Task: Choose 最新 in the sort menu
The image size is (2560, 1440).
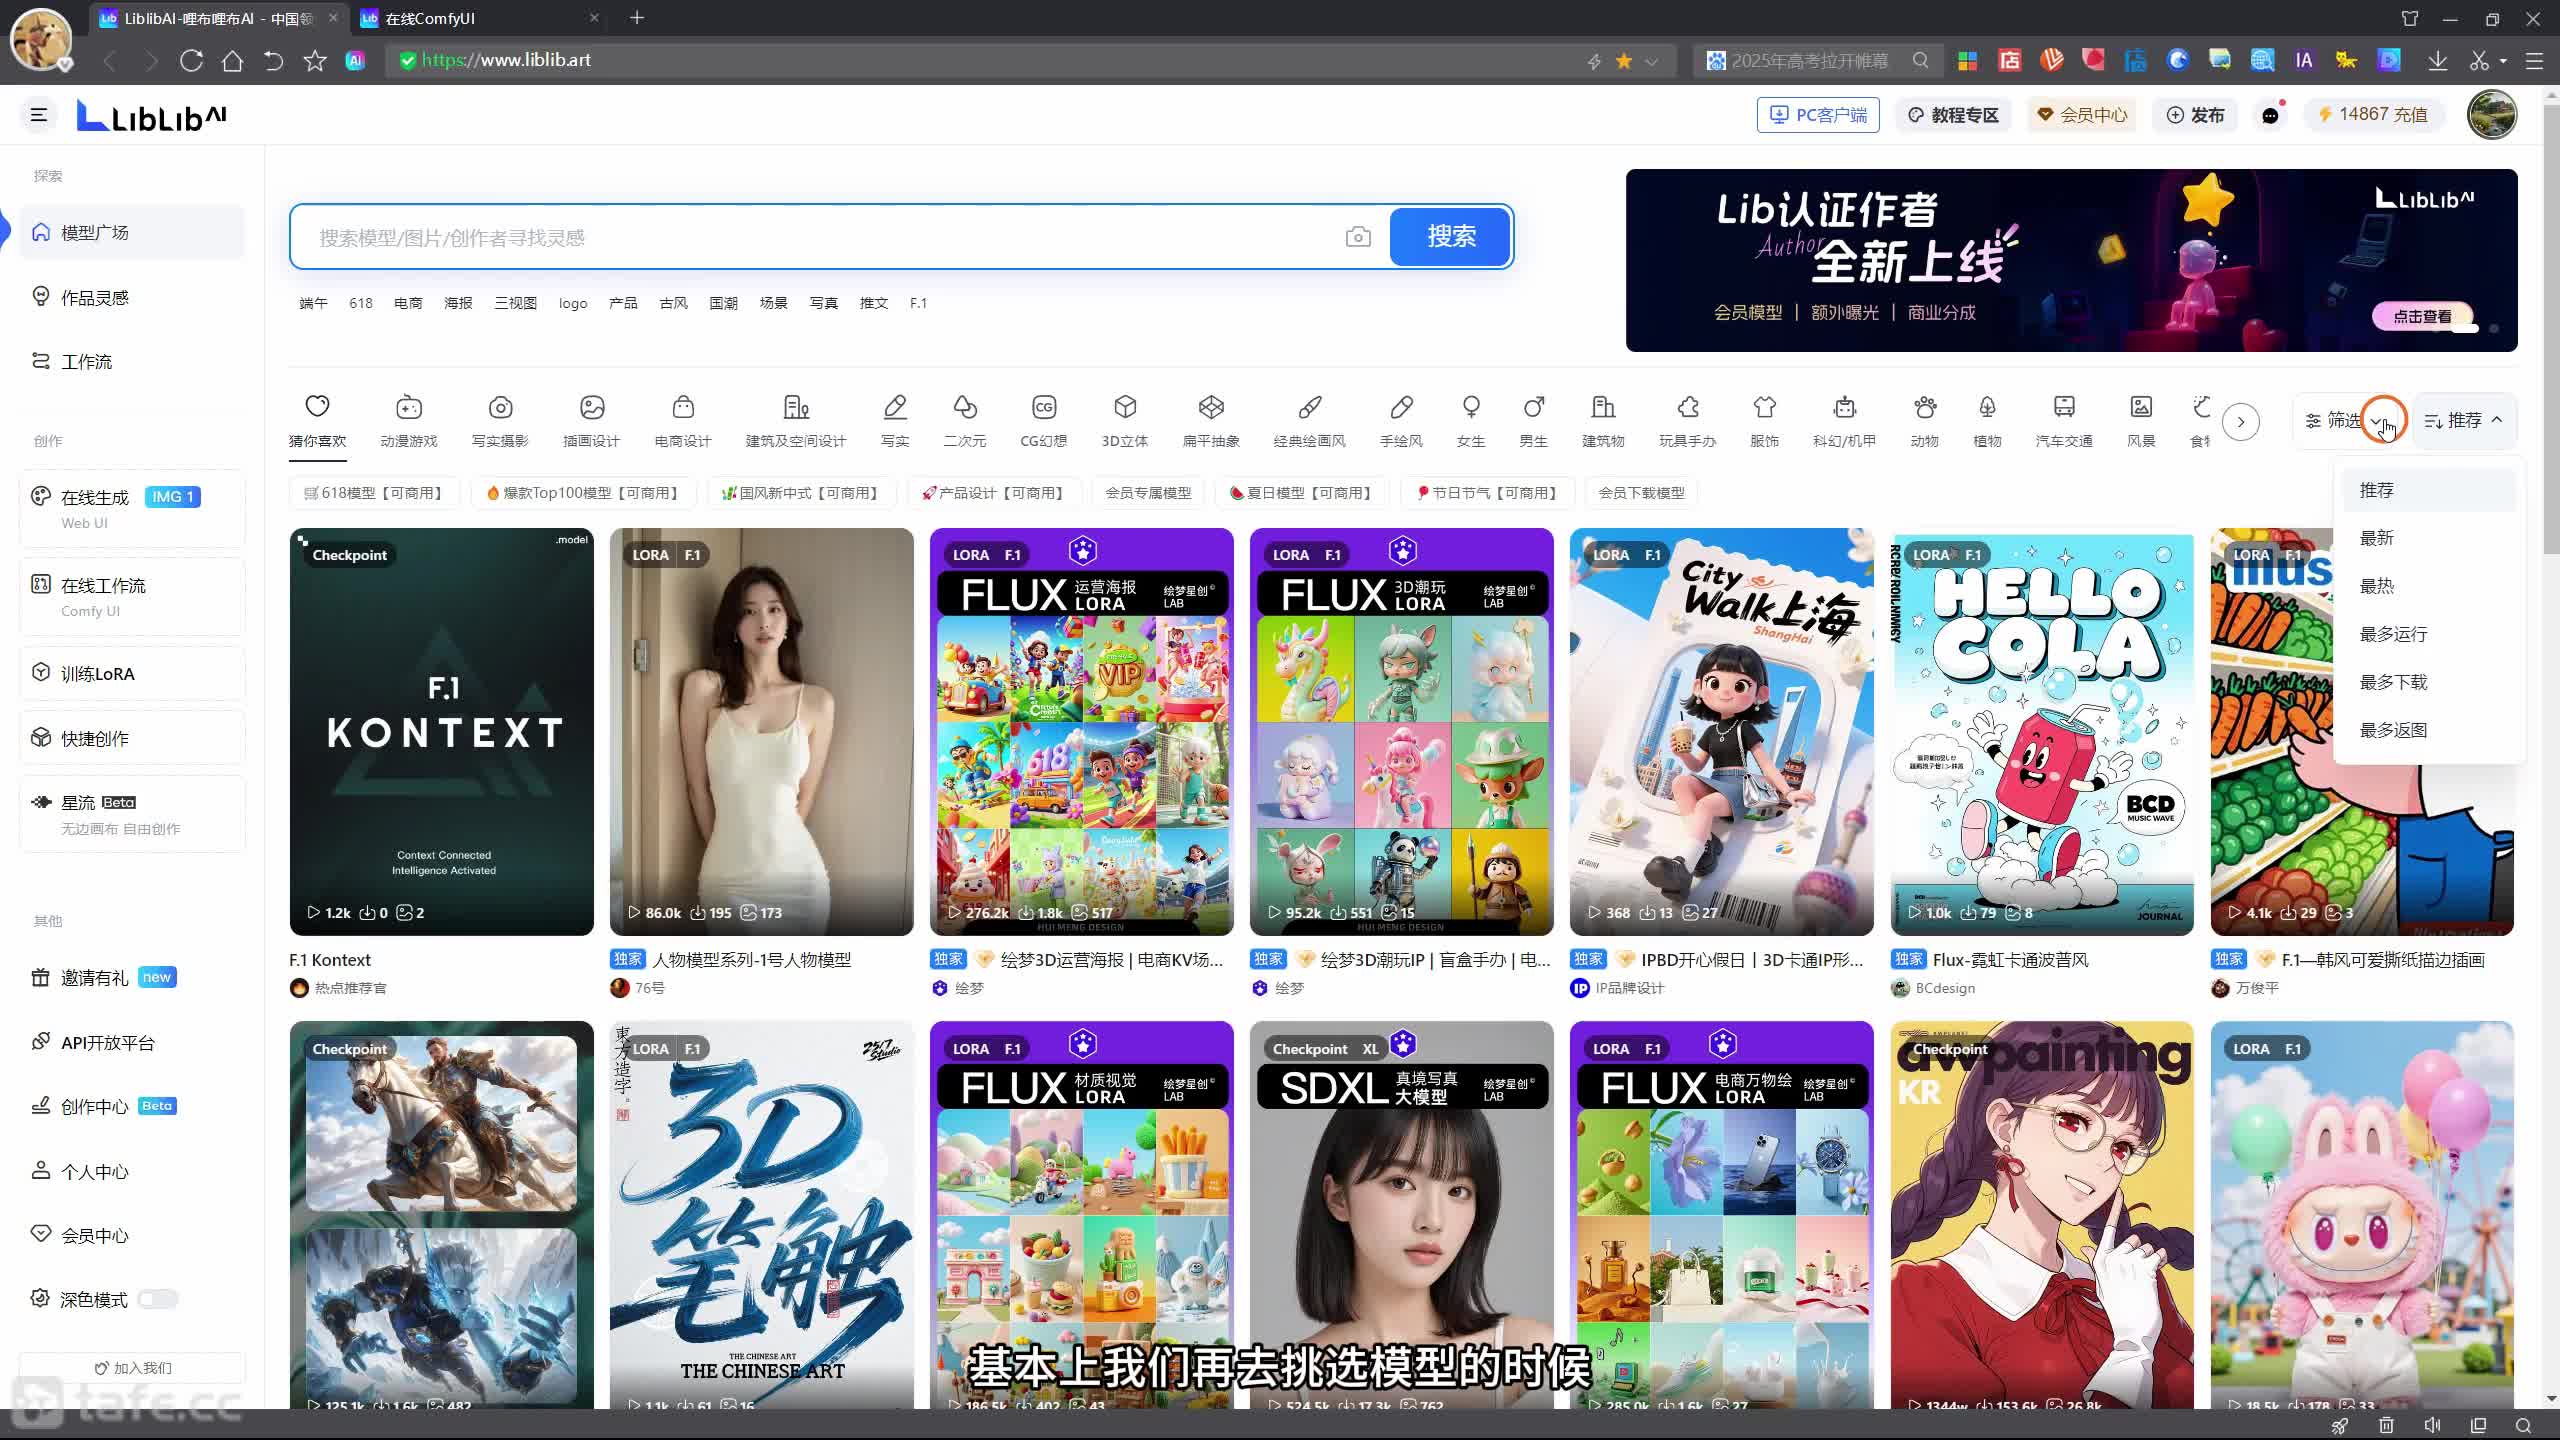Action: click(2428, 538)
